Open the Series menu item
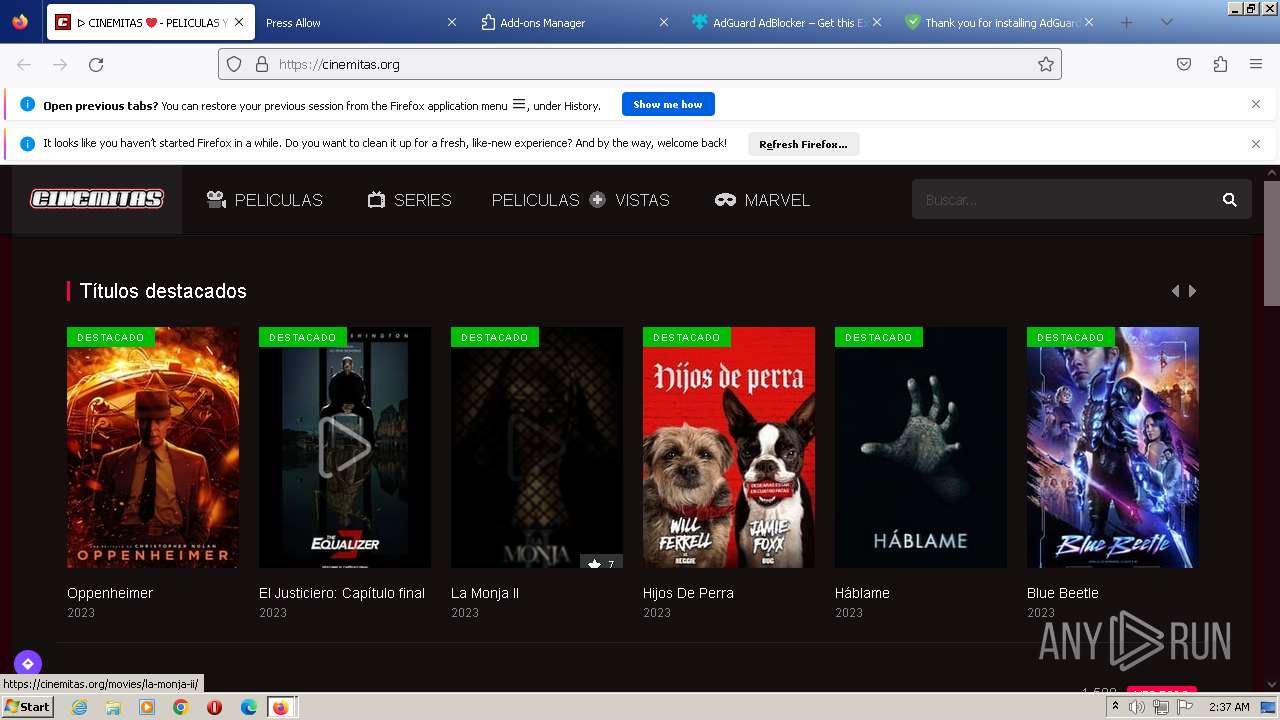The image size is (1280, 720). [x=409, y=200]
